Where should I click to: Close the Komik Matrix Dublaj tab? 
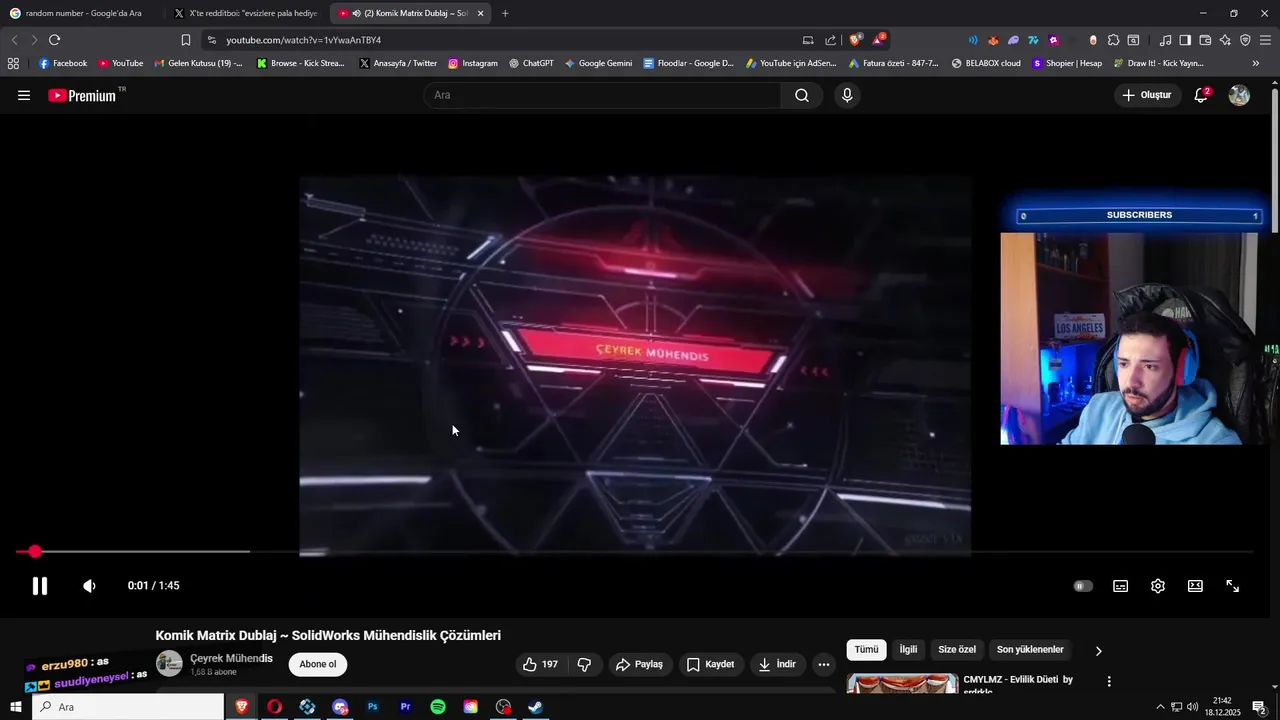pyautogui.click(x=481, y=13)
